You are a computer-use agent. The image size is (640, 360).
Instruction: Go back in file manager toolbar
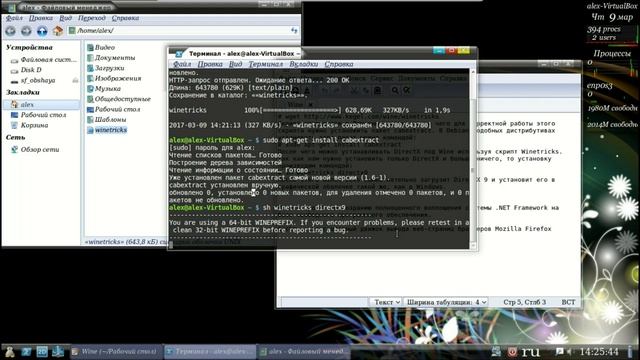point(10,31)
